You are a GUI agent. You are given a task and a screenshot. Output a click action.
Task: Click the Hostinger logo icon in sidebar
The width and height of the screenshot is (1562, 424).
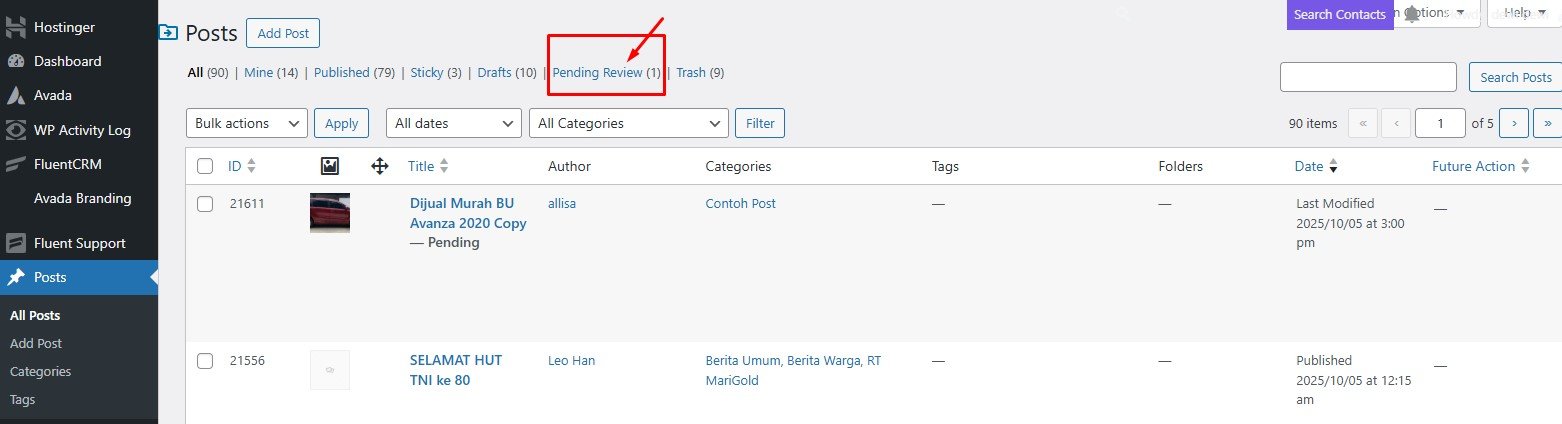click(15, 27)
